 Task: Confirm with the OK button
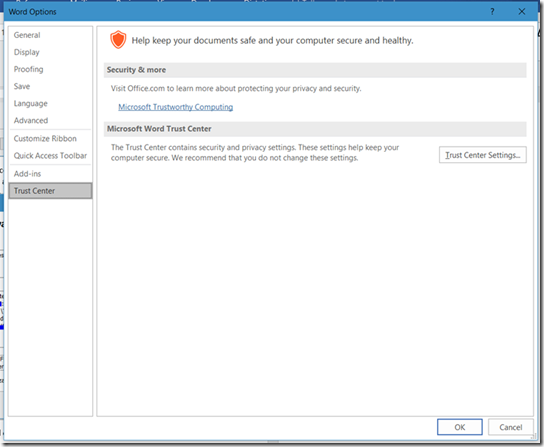click(x=460, y=427)
